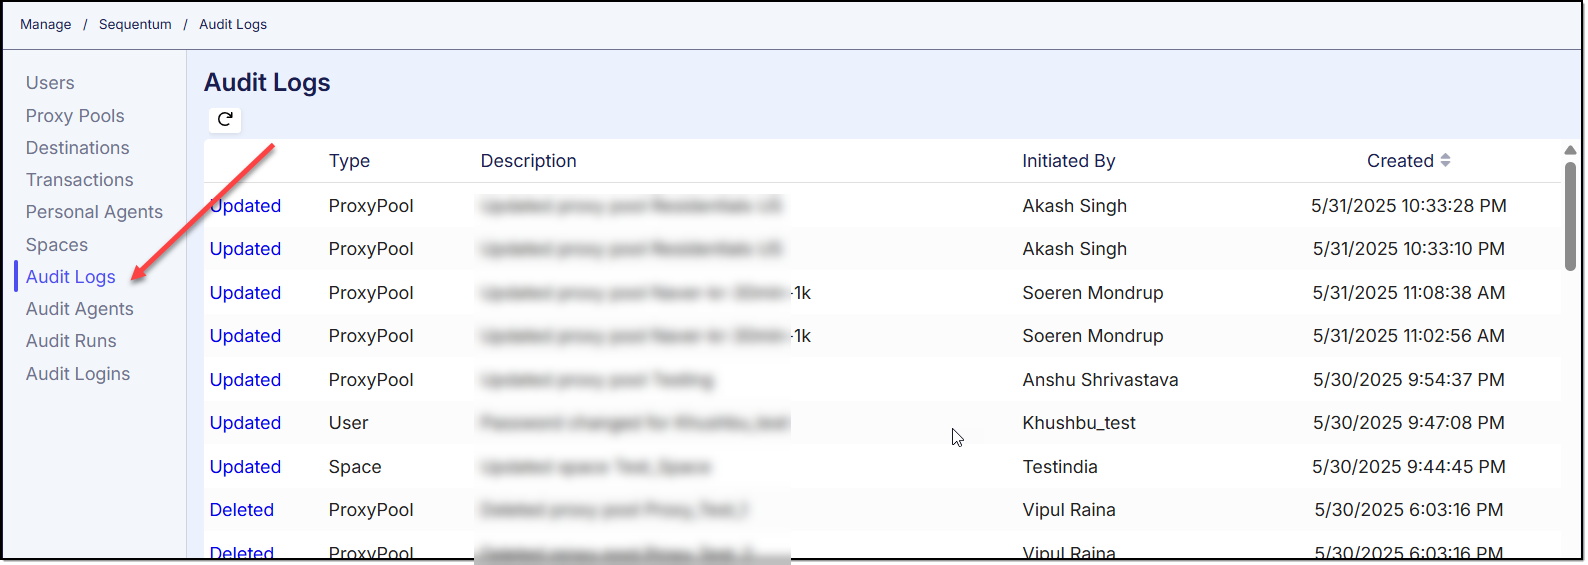The width and height of the screenshot is (1588, 565).
Task: Select Audit Agents in the sidebar
Action: click(79, 309)
